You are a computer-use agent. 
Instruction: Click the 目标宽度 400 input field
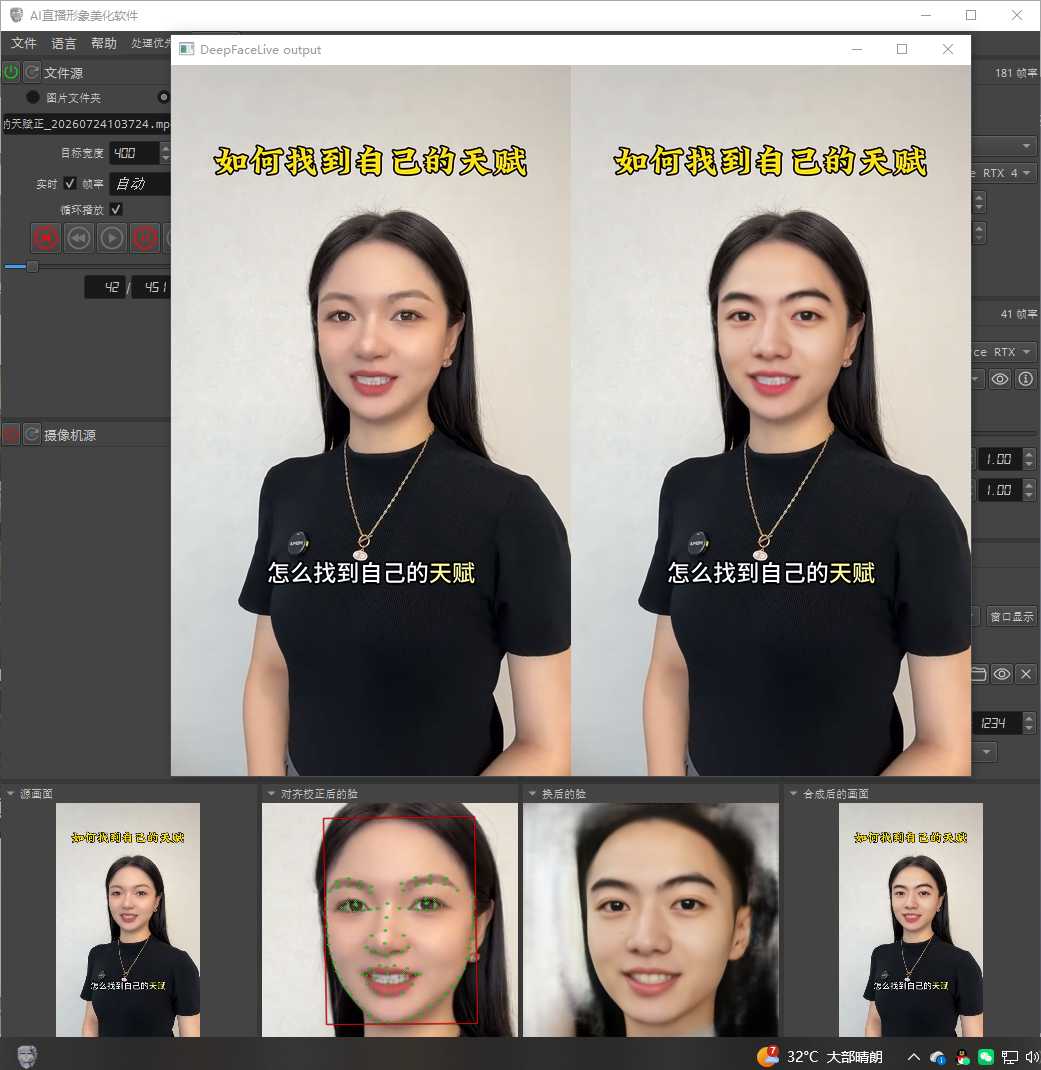coord(134,153)
